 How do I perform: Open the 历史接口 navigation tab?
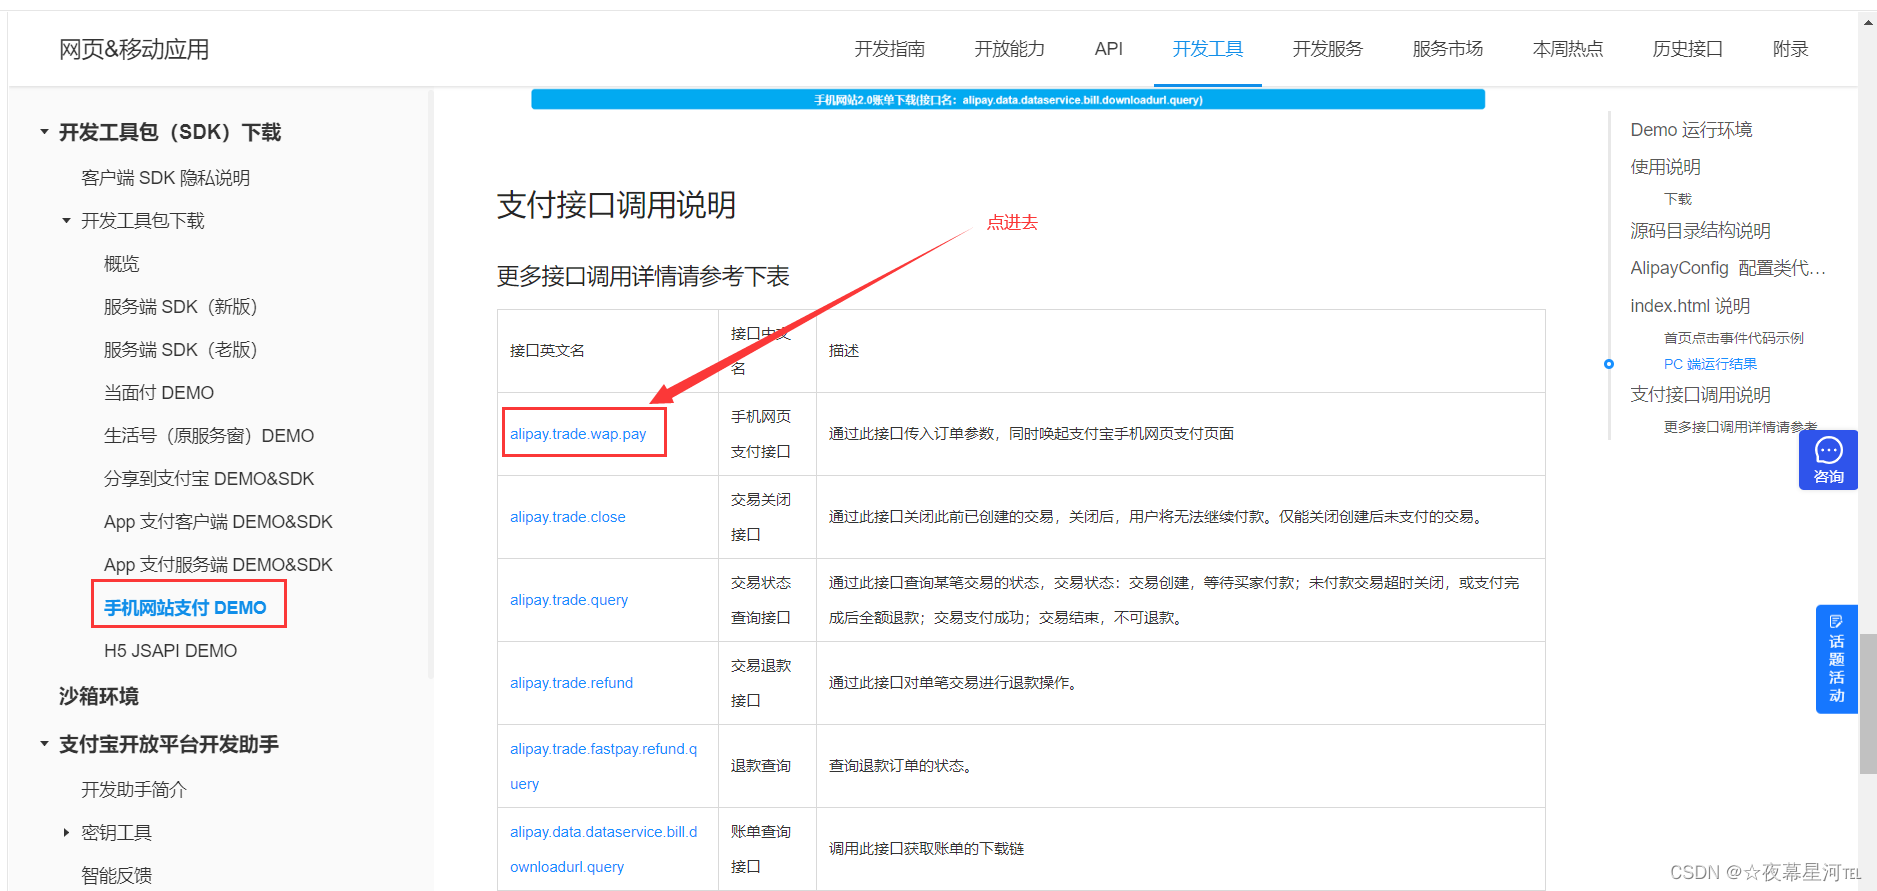pos(1687,49)
